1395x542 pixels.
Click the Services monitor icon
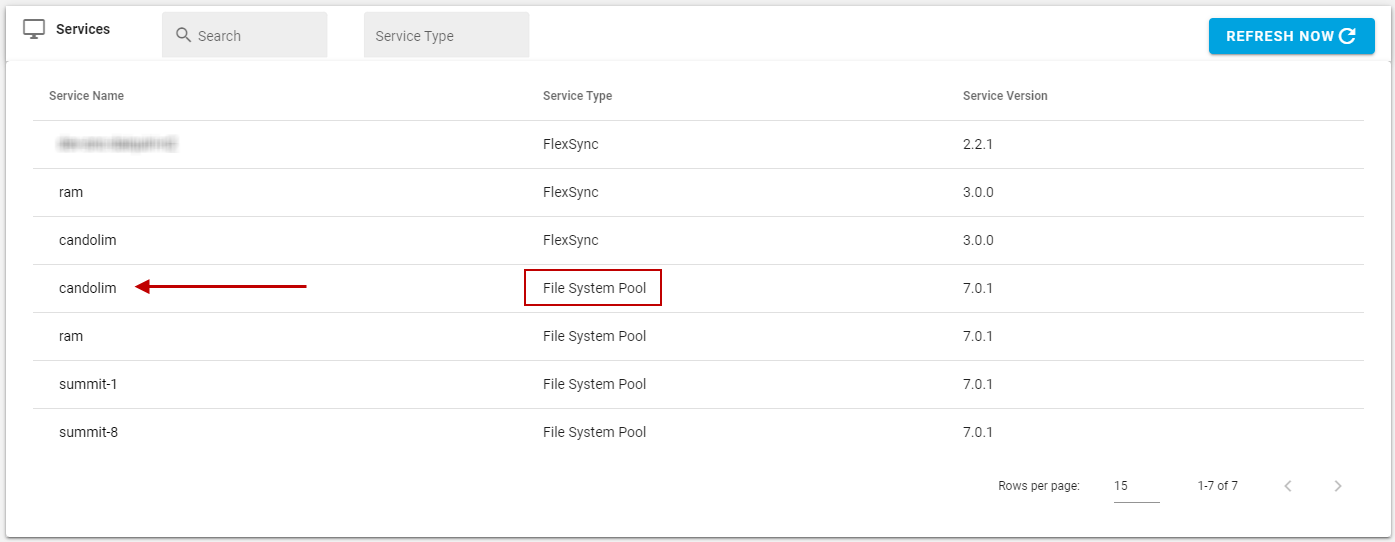point(34,29)
